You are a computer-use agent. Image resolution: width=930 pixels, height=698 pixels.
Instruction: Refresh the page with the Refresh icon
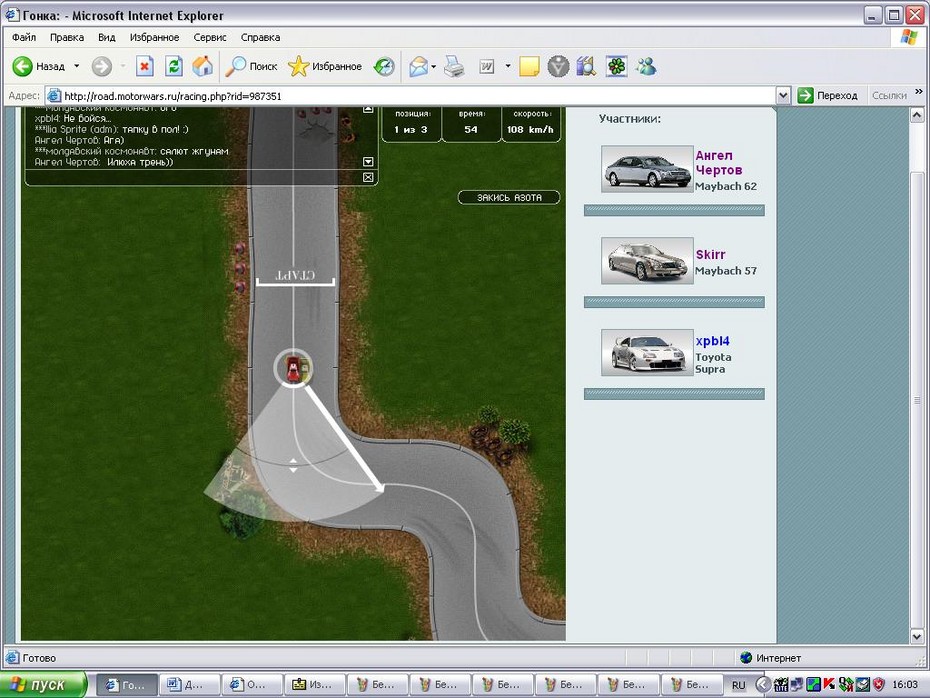coord(174,67)
